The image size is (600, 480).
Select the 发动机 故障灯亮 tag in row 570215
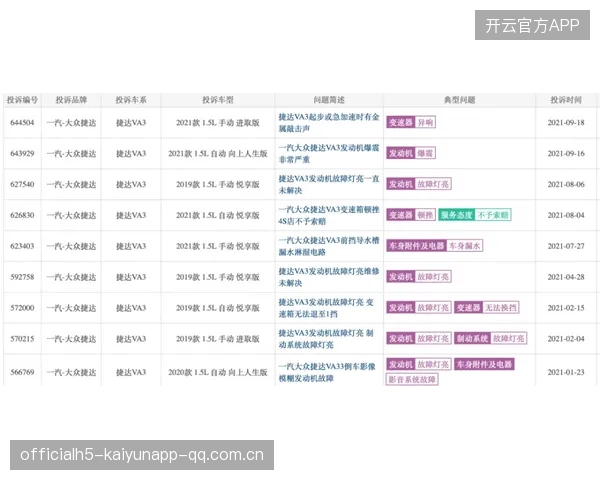point(419,339)
